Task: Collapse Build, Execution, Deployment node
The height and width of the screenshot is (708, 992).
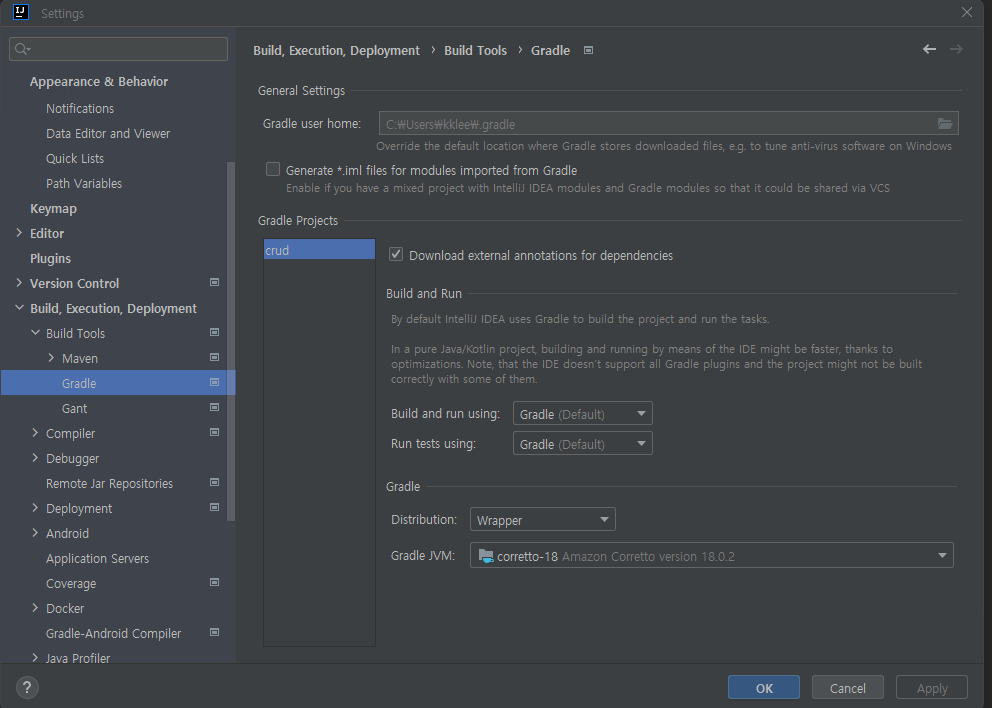Action: (19, 308)
